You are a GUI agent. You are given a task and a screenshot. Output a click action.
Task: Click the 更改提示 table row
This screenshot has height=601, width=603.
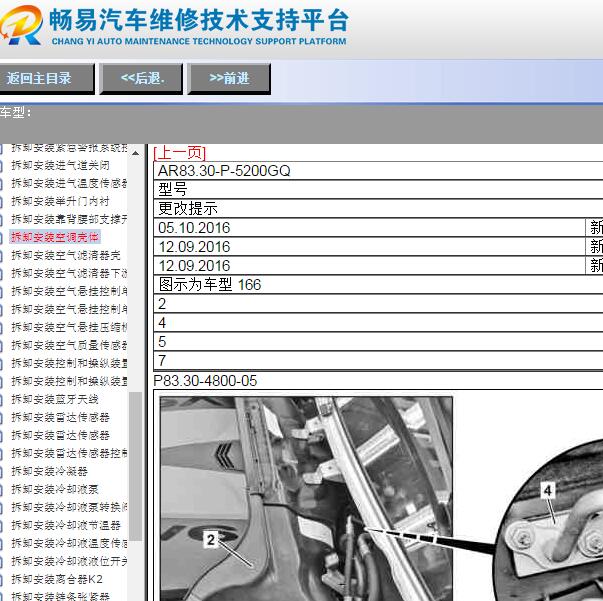coord(378,208)
